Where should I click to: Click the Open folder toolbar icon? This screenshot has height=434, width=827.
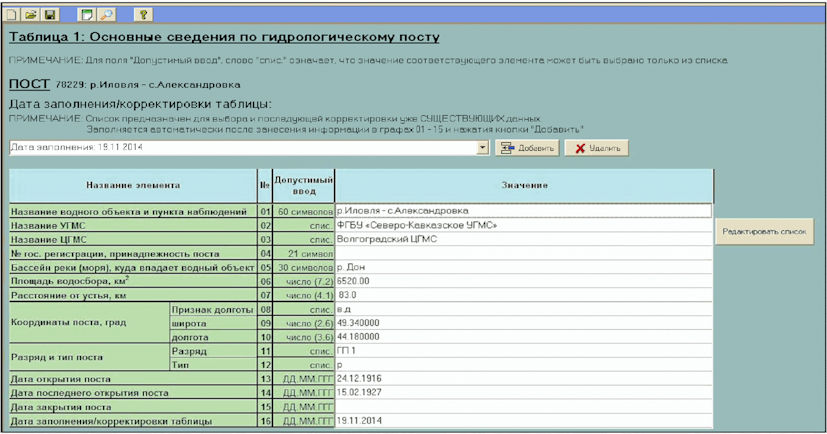point(30,15)
